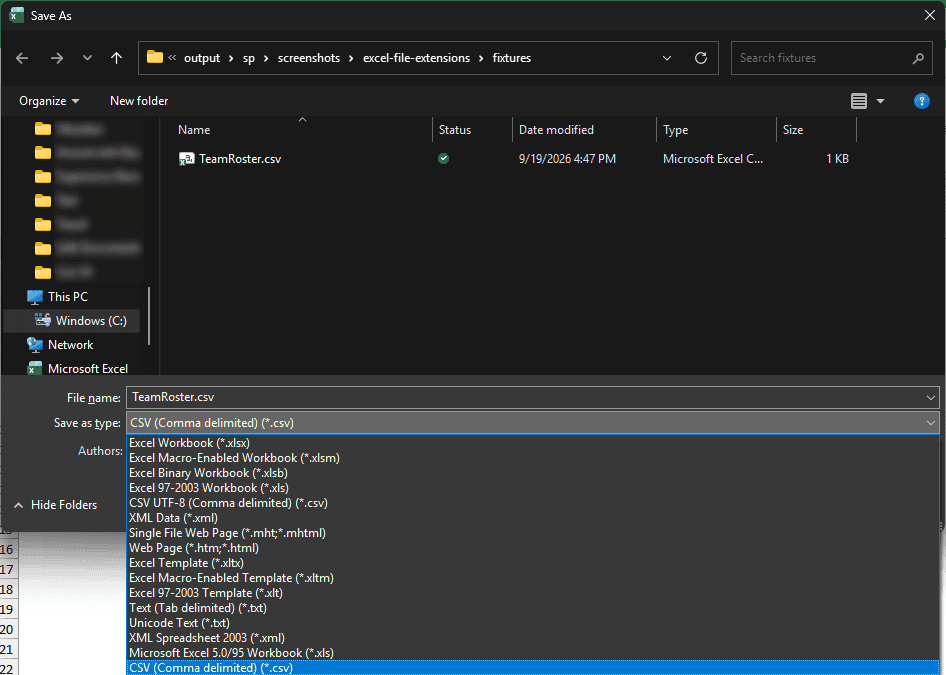Screen dimensions: 946x675
Task: Sort by Date modified column
Action: pyautogui.click(x=584, y=130)
